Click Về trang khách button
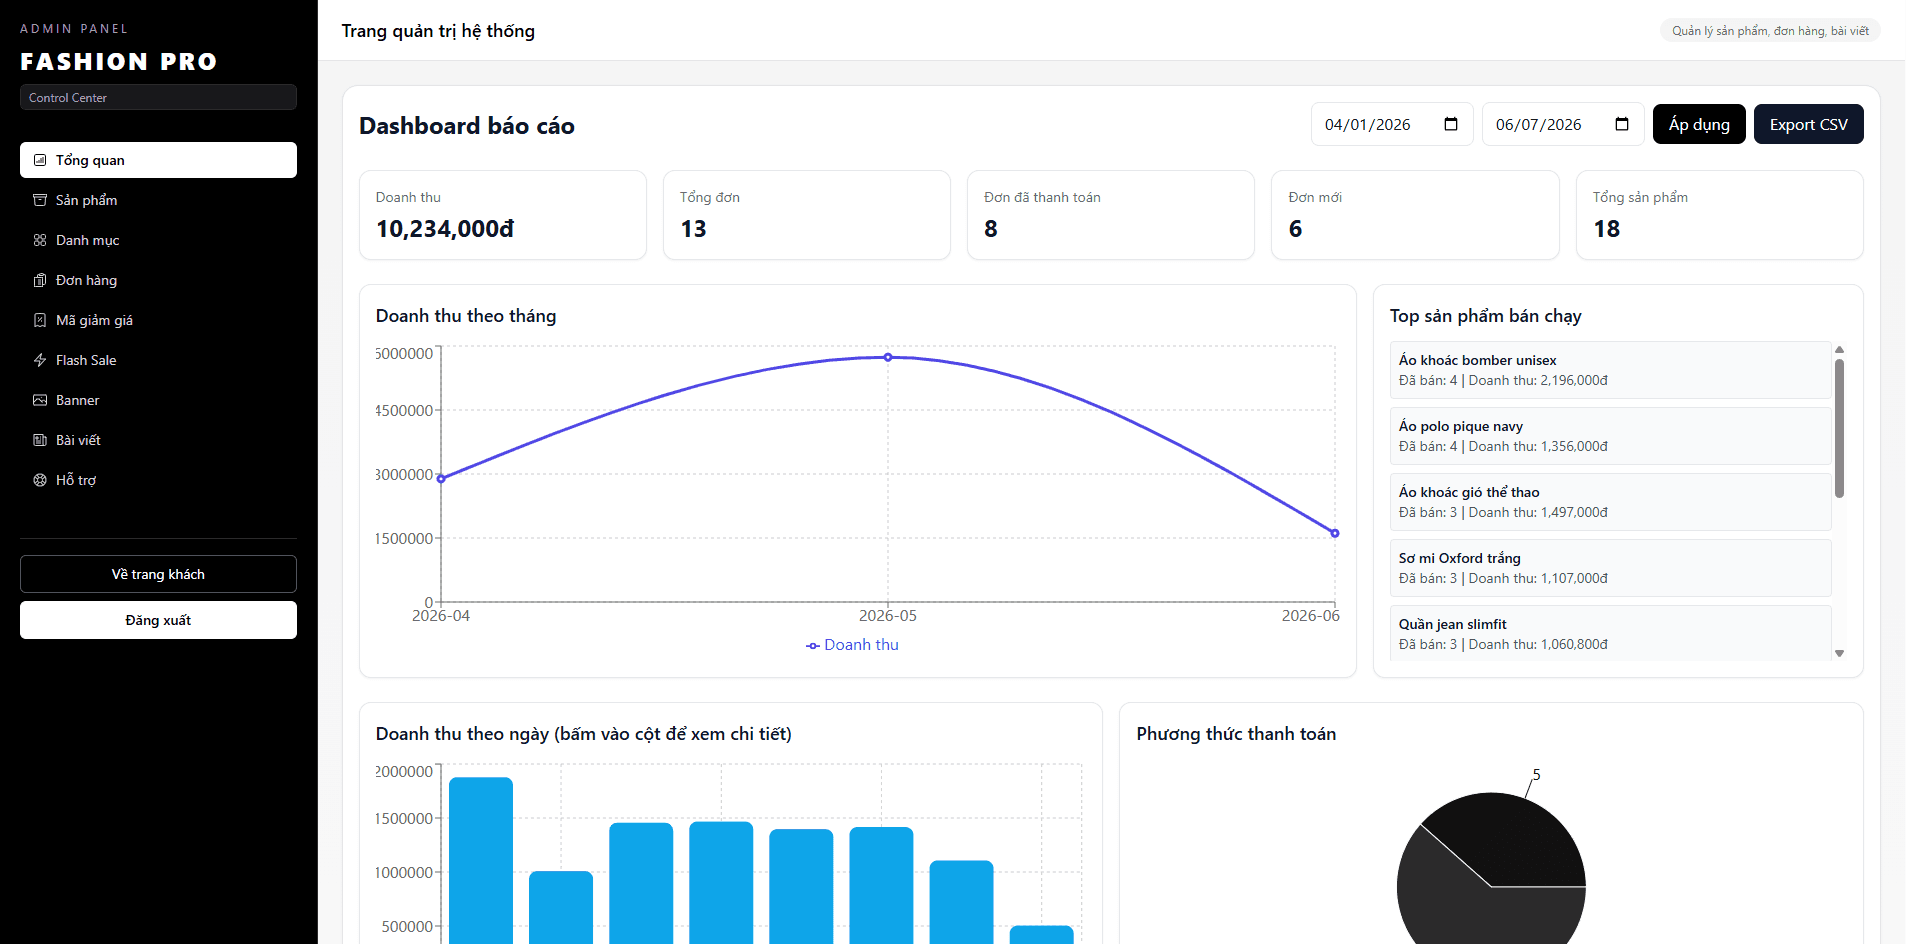 [x=158, y=574]
